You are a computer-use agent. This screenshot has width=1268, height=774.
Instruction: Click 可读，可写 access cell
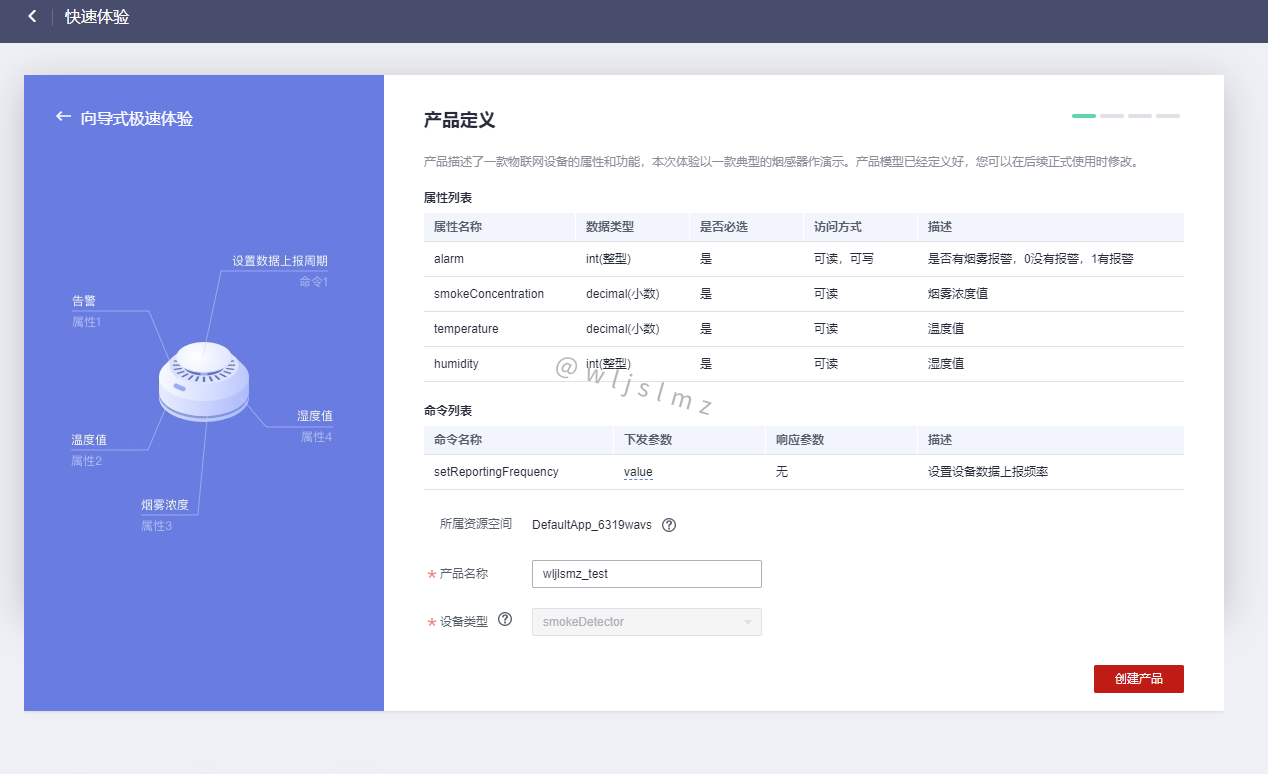coord(844,259)
